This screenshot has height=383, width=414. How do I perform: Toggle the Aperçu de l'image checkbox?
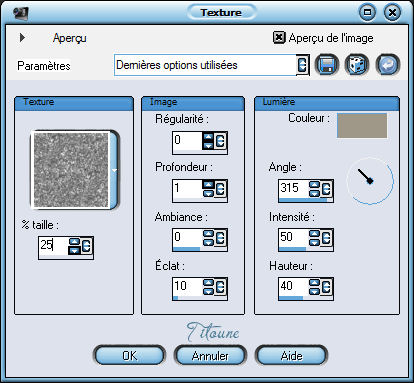(x=279, y=38)
